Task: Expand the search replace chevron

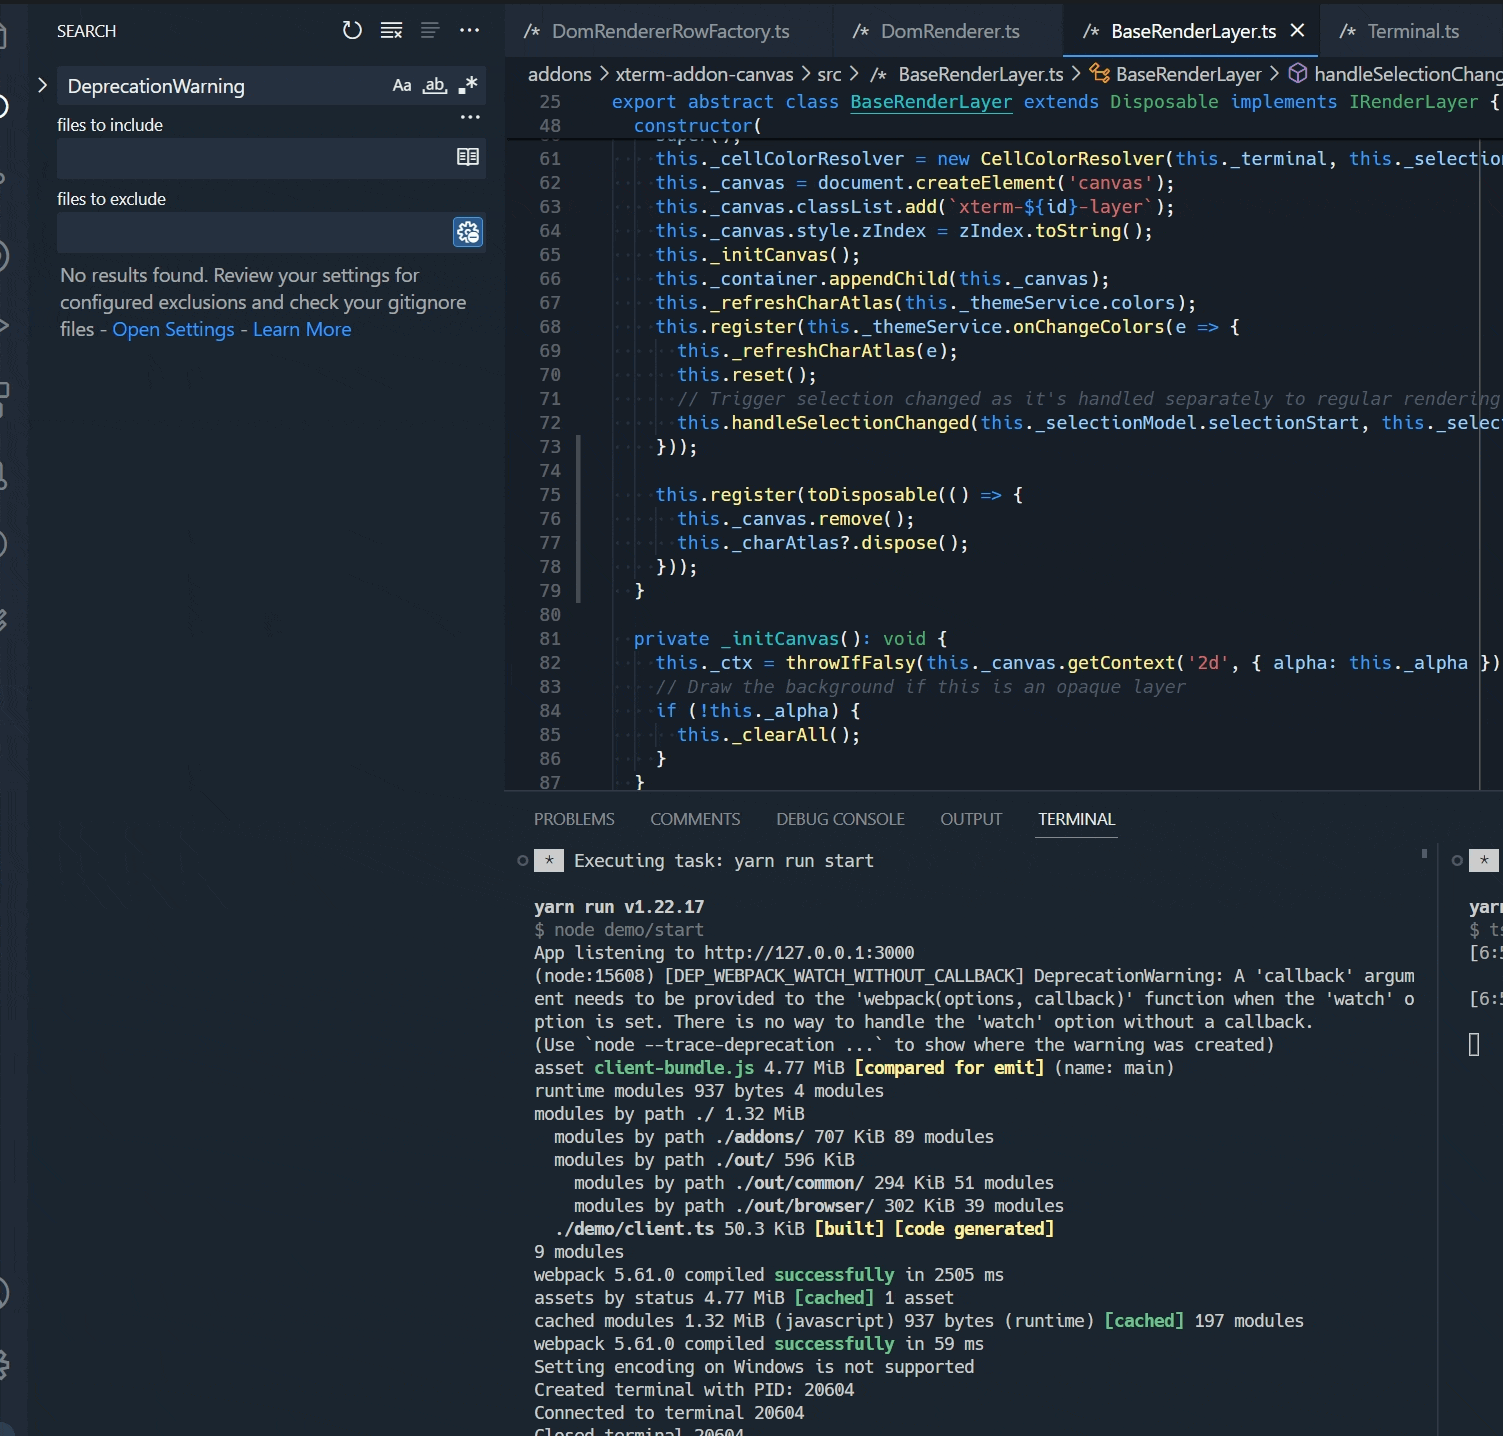Action: [x=42, y=85]
